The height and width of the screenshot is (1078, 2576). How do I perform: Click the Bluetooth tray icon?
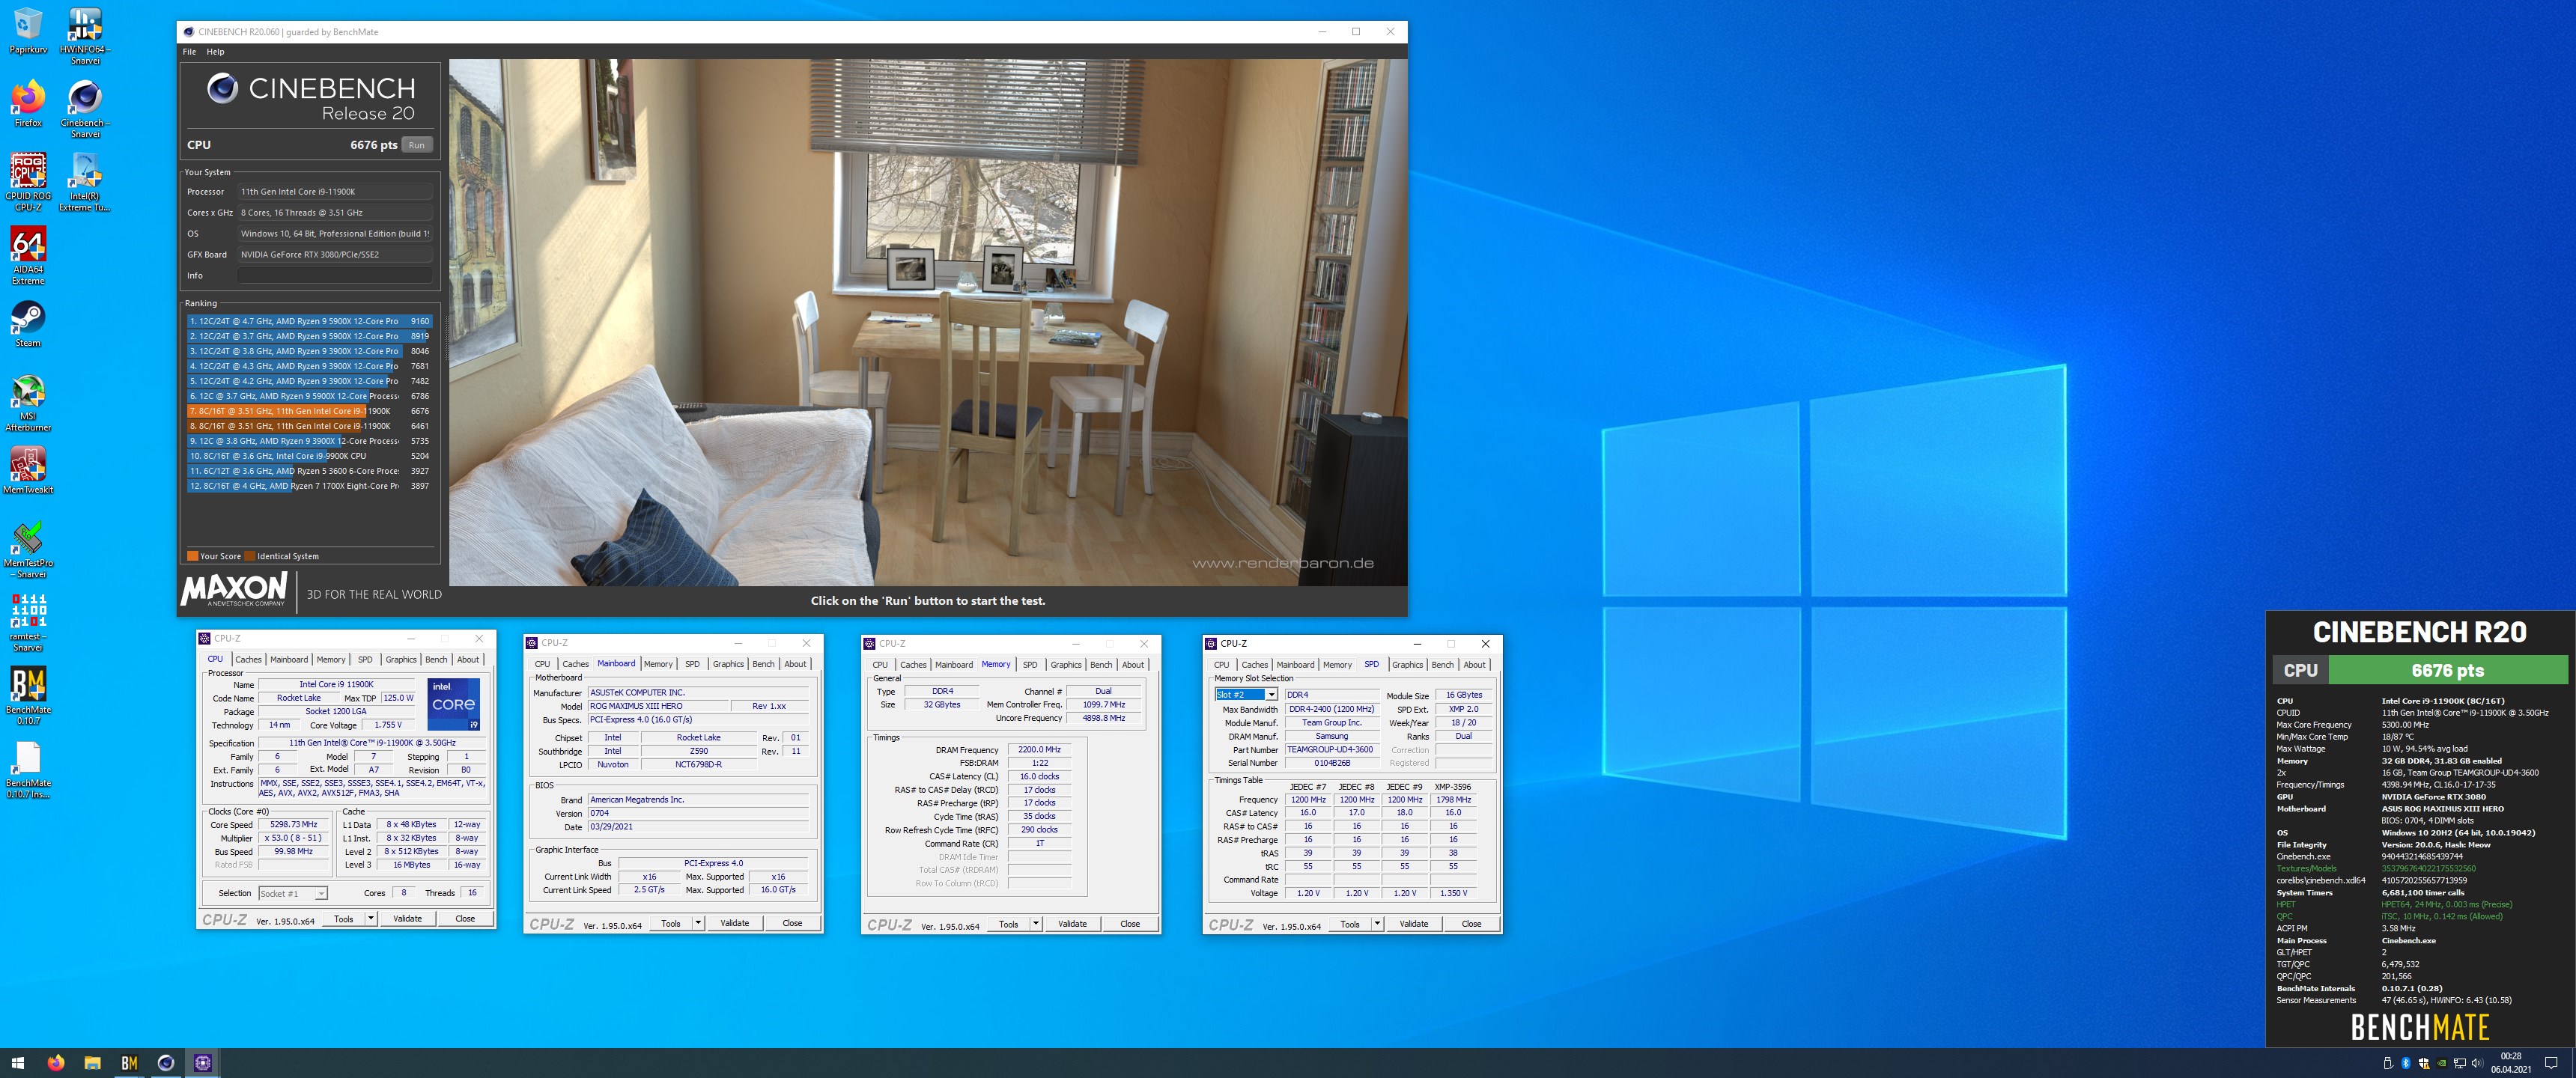point(2406,1063)
